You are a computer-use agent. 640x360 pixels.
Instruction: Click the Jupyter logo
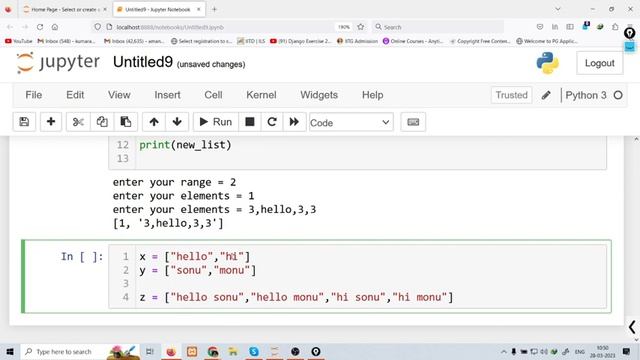[x=58, y=62]
